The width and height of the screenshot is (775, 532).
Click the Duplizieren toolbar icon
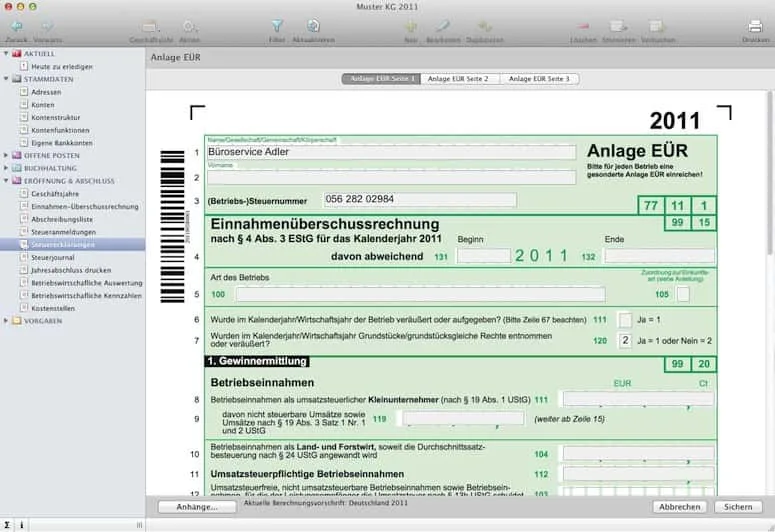coord(484,26)
